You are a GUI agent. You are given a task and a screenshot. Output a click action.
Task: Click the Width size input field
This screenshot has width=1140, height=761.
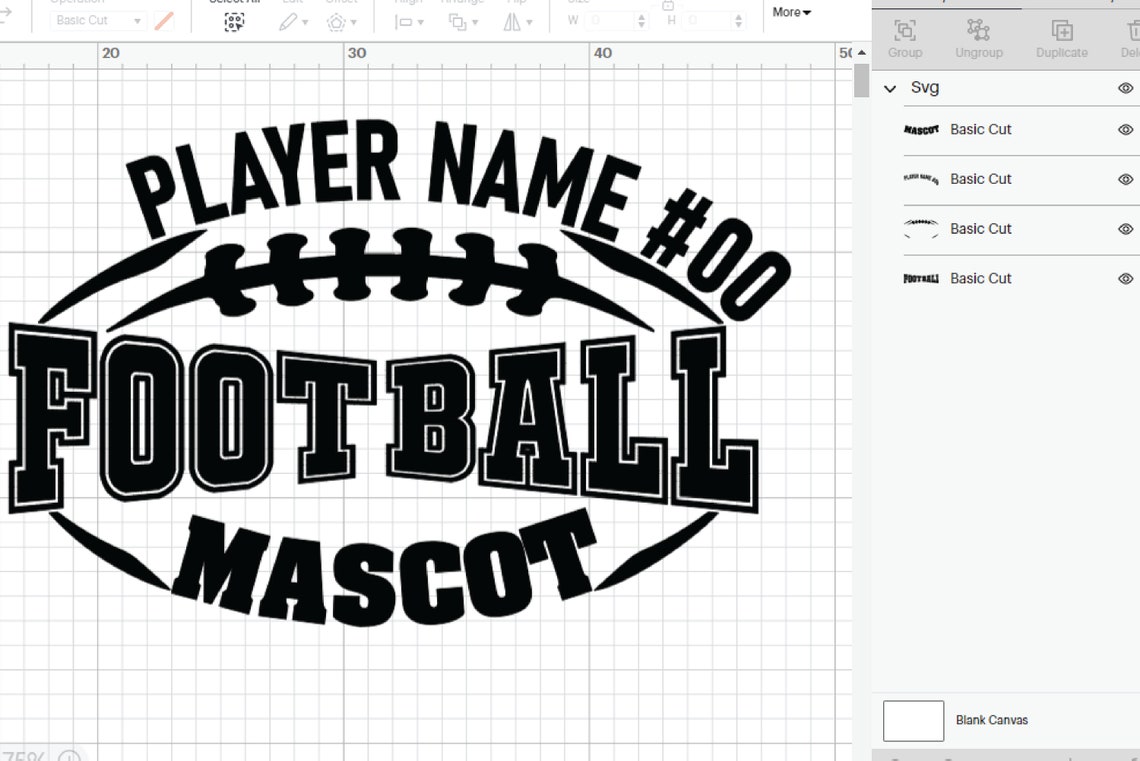coord(611,20)
